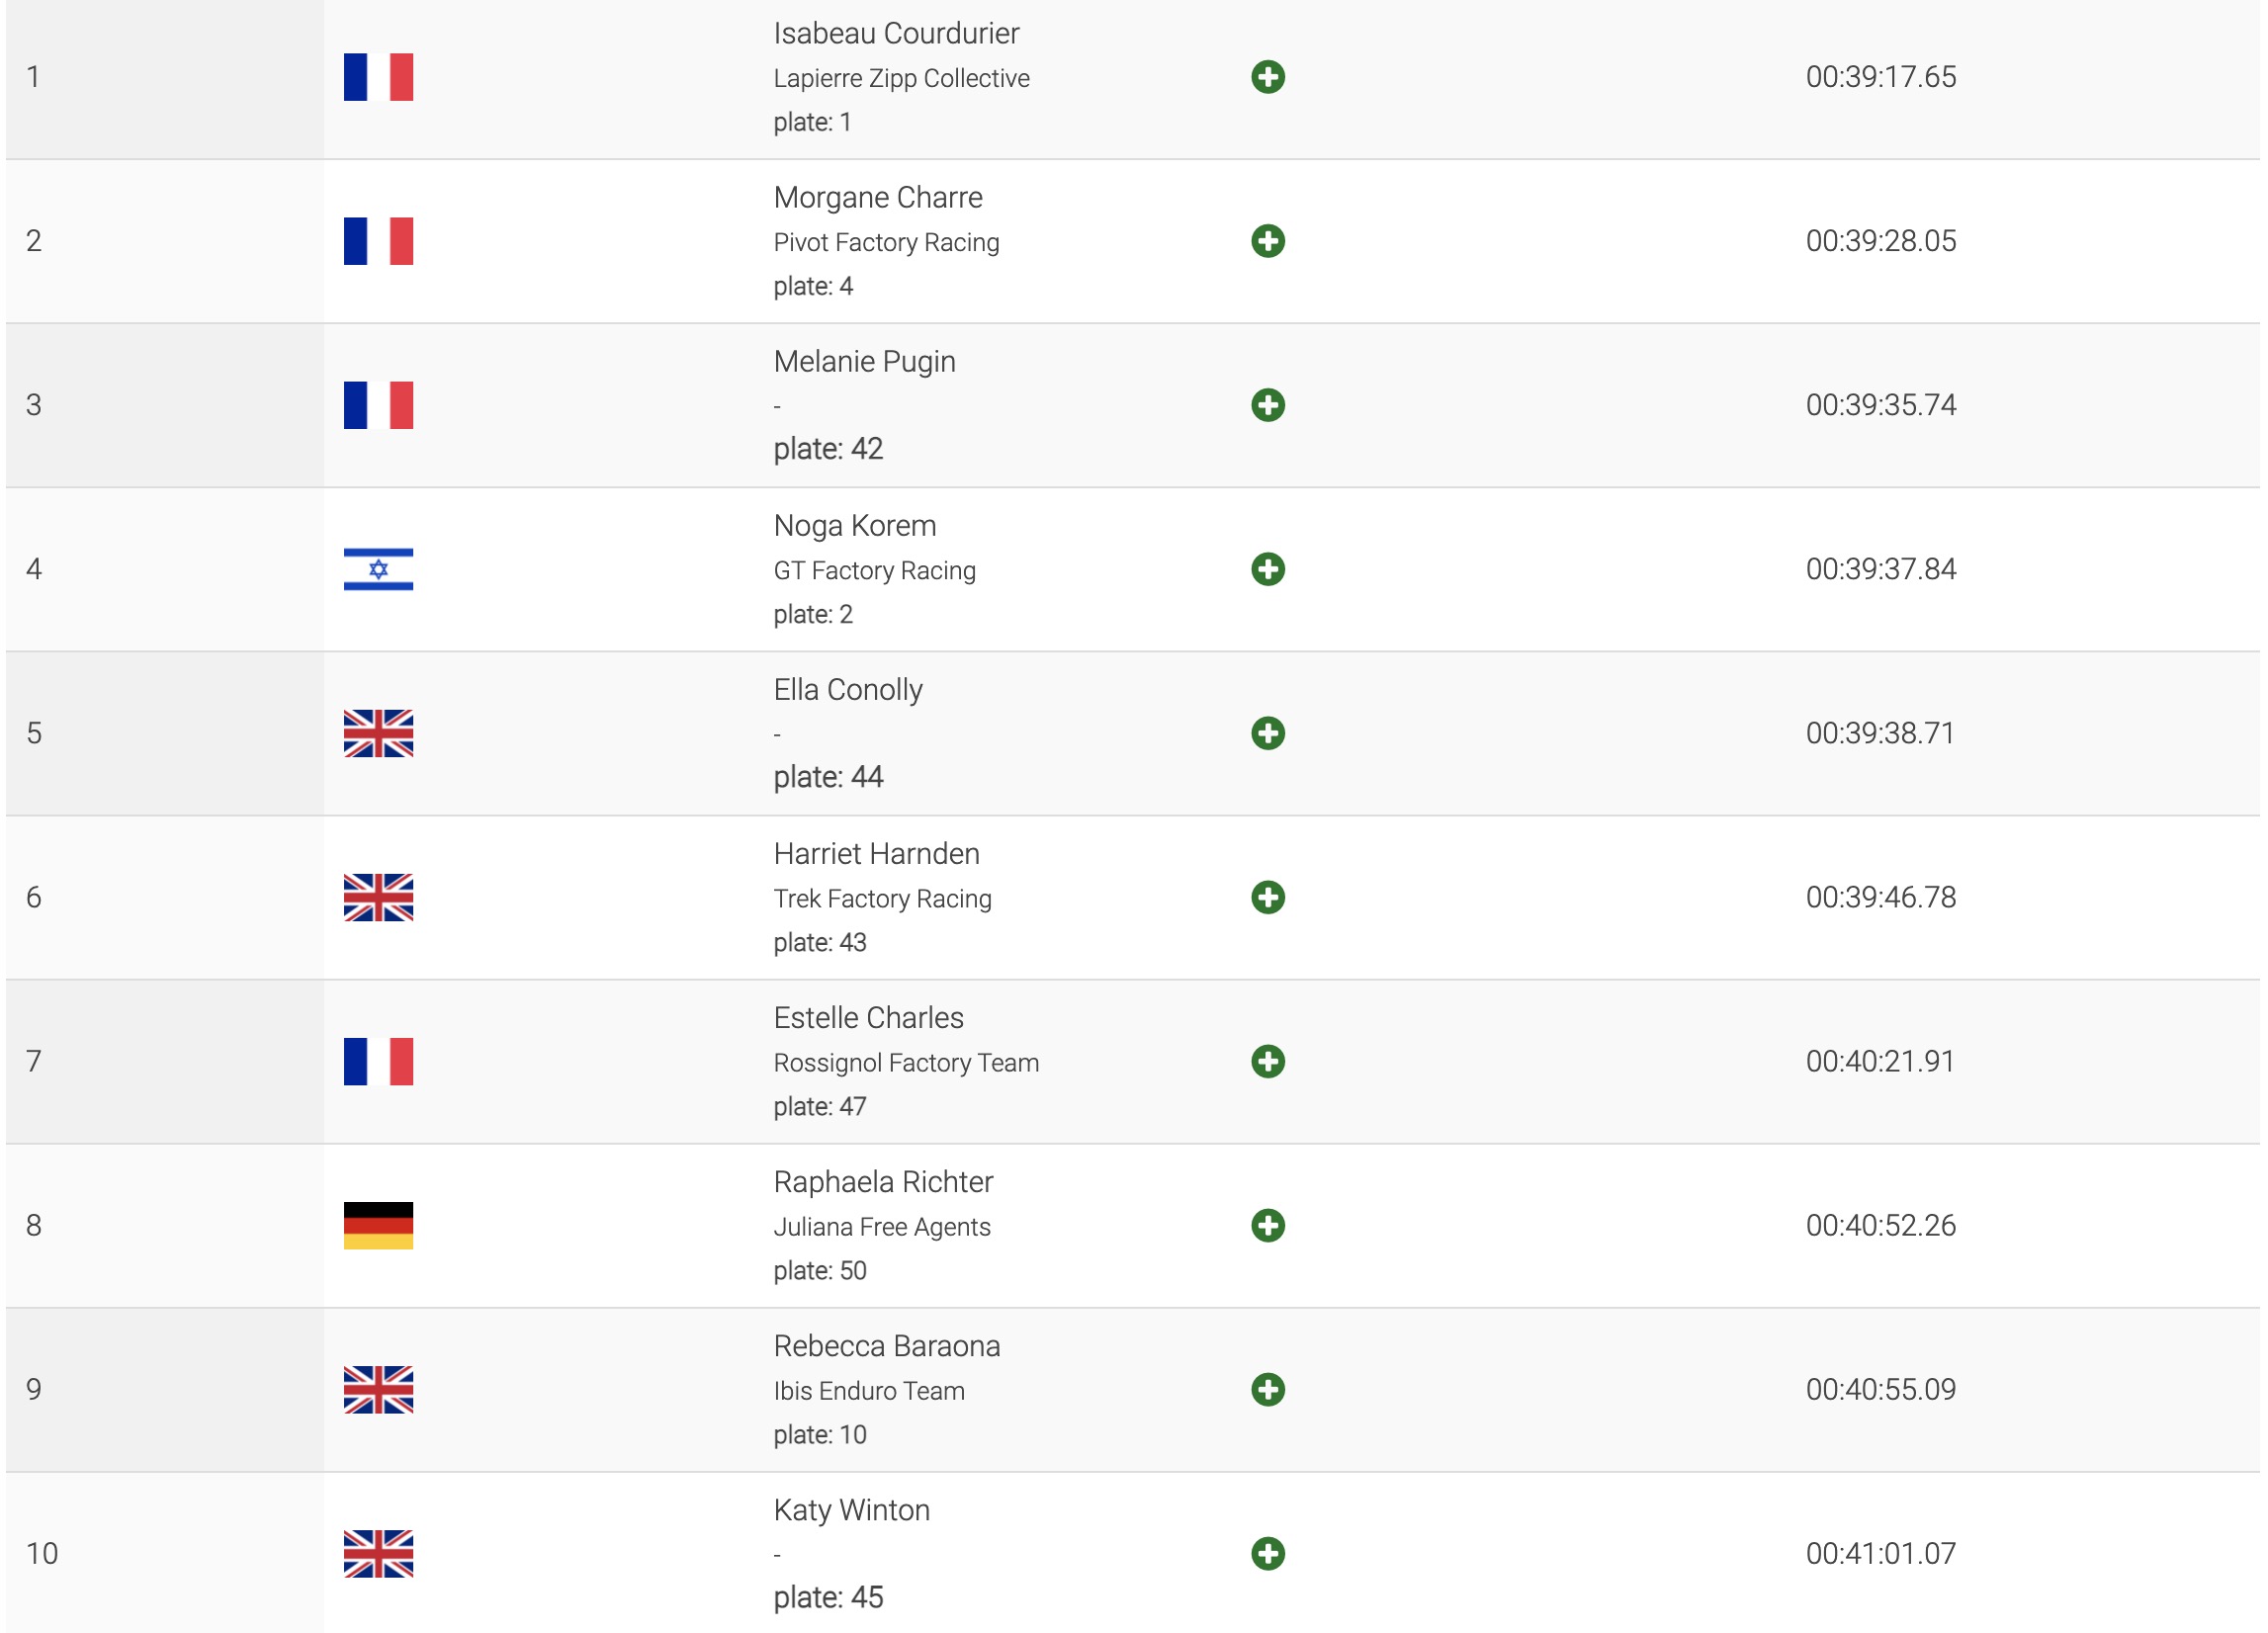Click French flag beside Estelle Charles
Screen dimensions: 2268x1633
pos(378,1061)
